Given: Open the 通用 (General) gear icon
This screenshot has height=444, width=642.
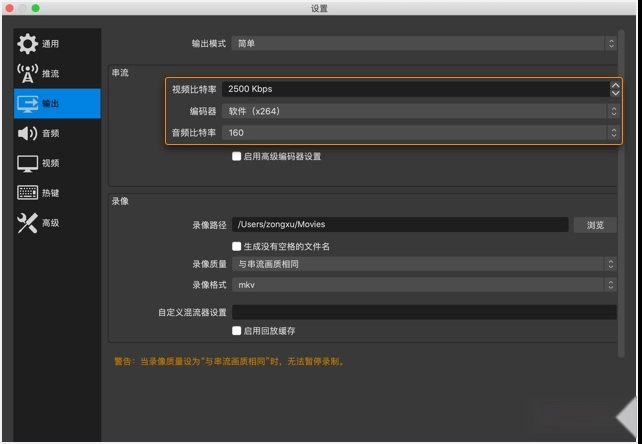Looking at the screenshot, I should coord(28,44).
